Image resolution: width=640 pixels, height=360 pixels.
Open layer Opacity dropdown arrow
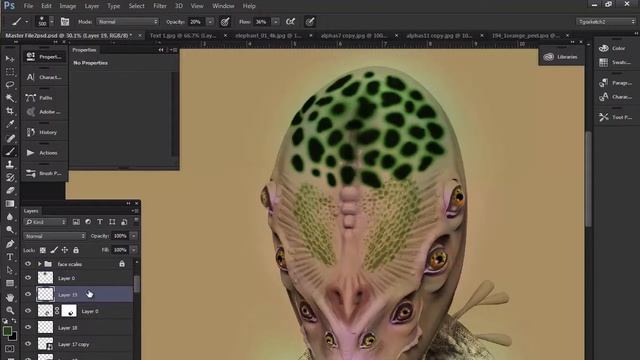(x=134, y=236)
